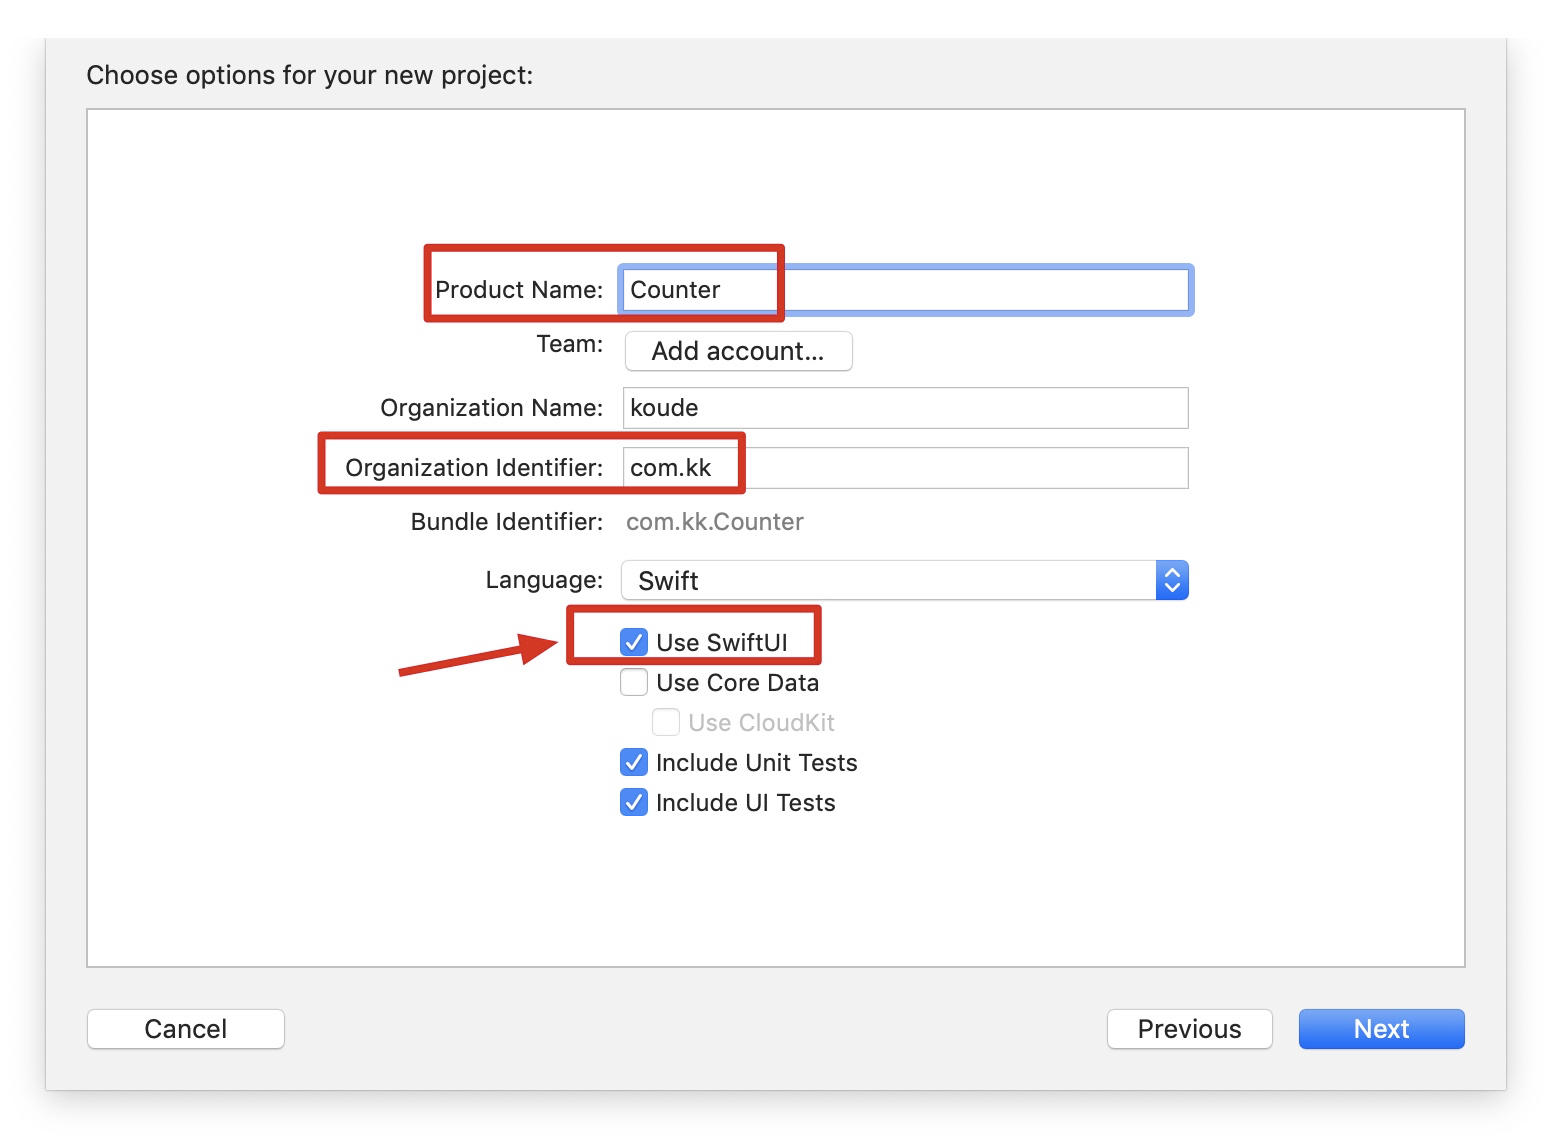The height and width of the screenshot is (1144, 1552).
Task: Click the Organization Name field containing koude
Action: click(x=905, y=408)
